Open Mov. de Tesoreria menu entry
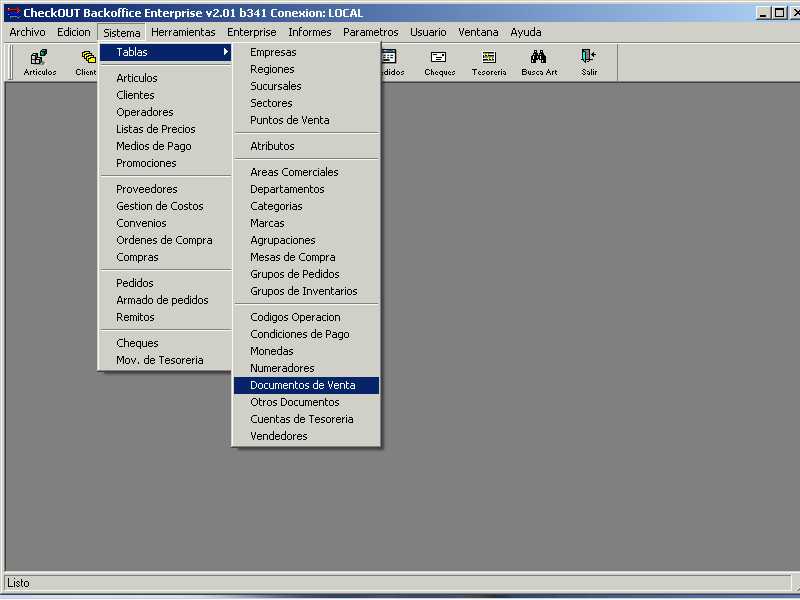 point(165,360)
